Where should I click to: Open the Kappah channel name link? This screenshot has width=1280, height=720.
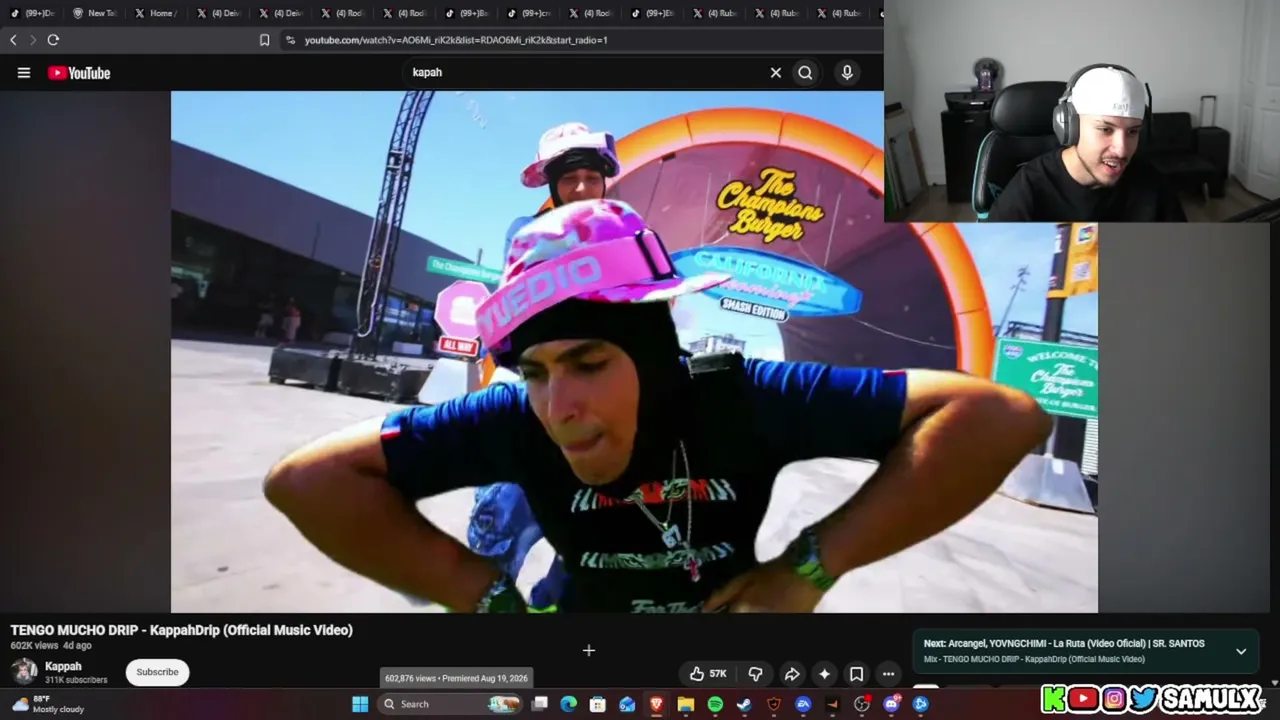(63, 666)
